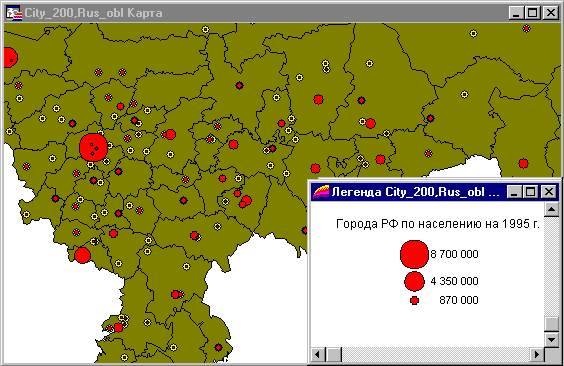Minimize the City_200,Rus_obl Карта window
564x366 pixels.
[x=517, y=13]
